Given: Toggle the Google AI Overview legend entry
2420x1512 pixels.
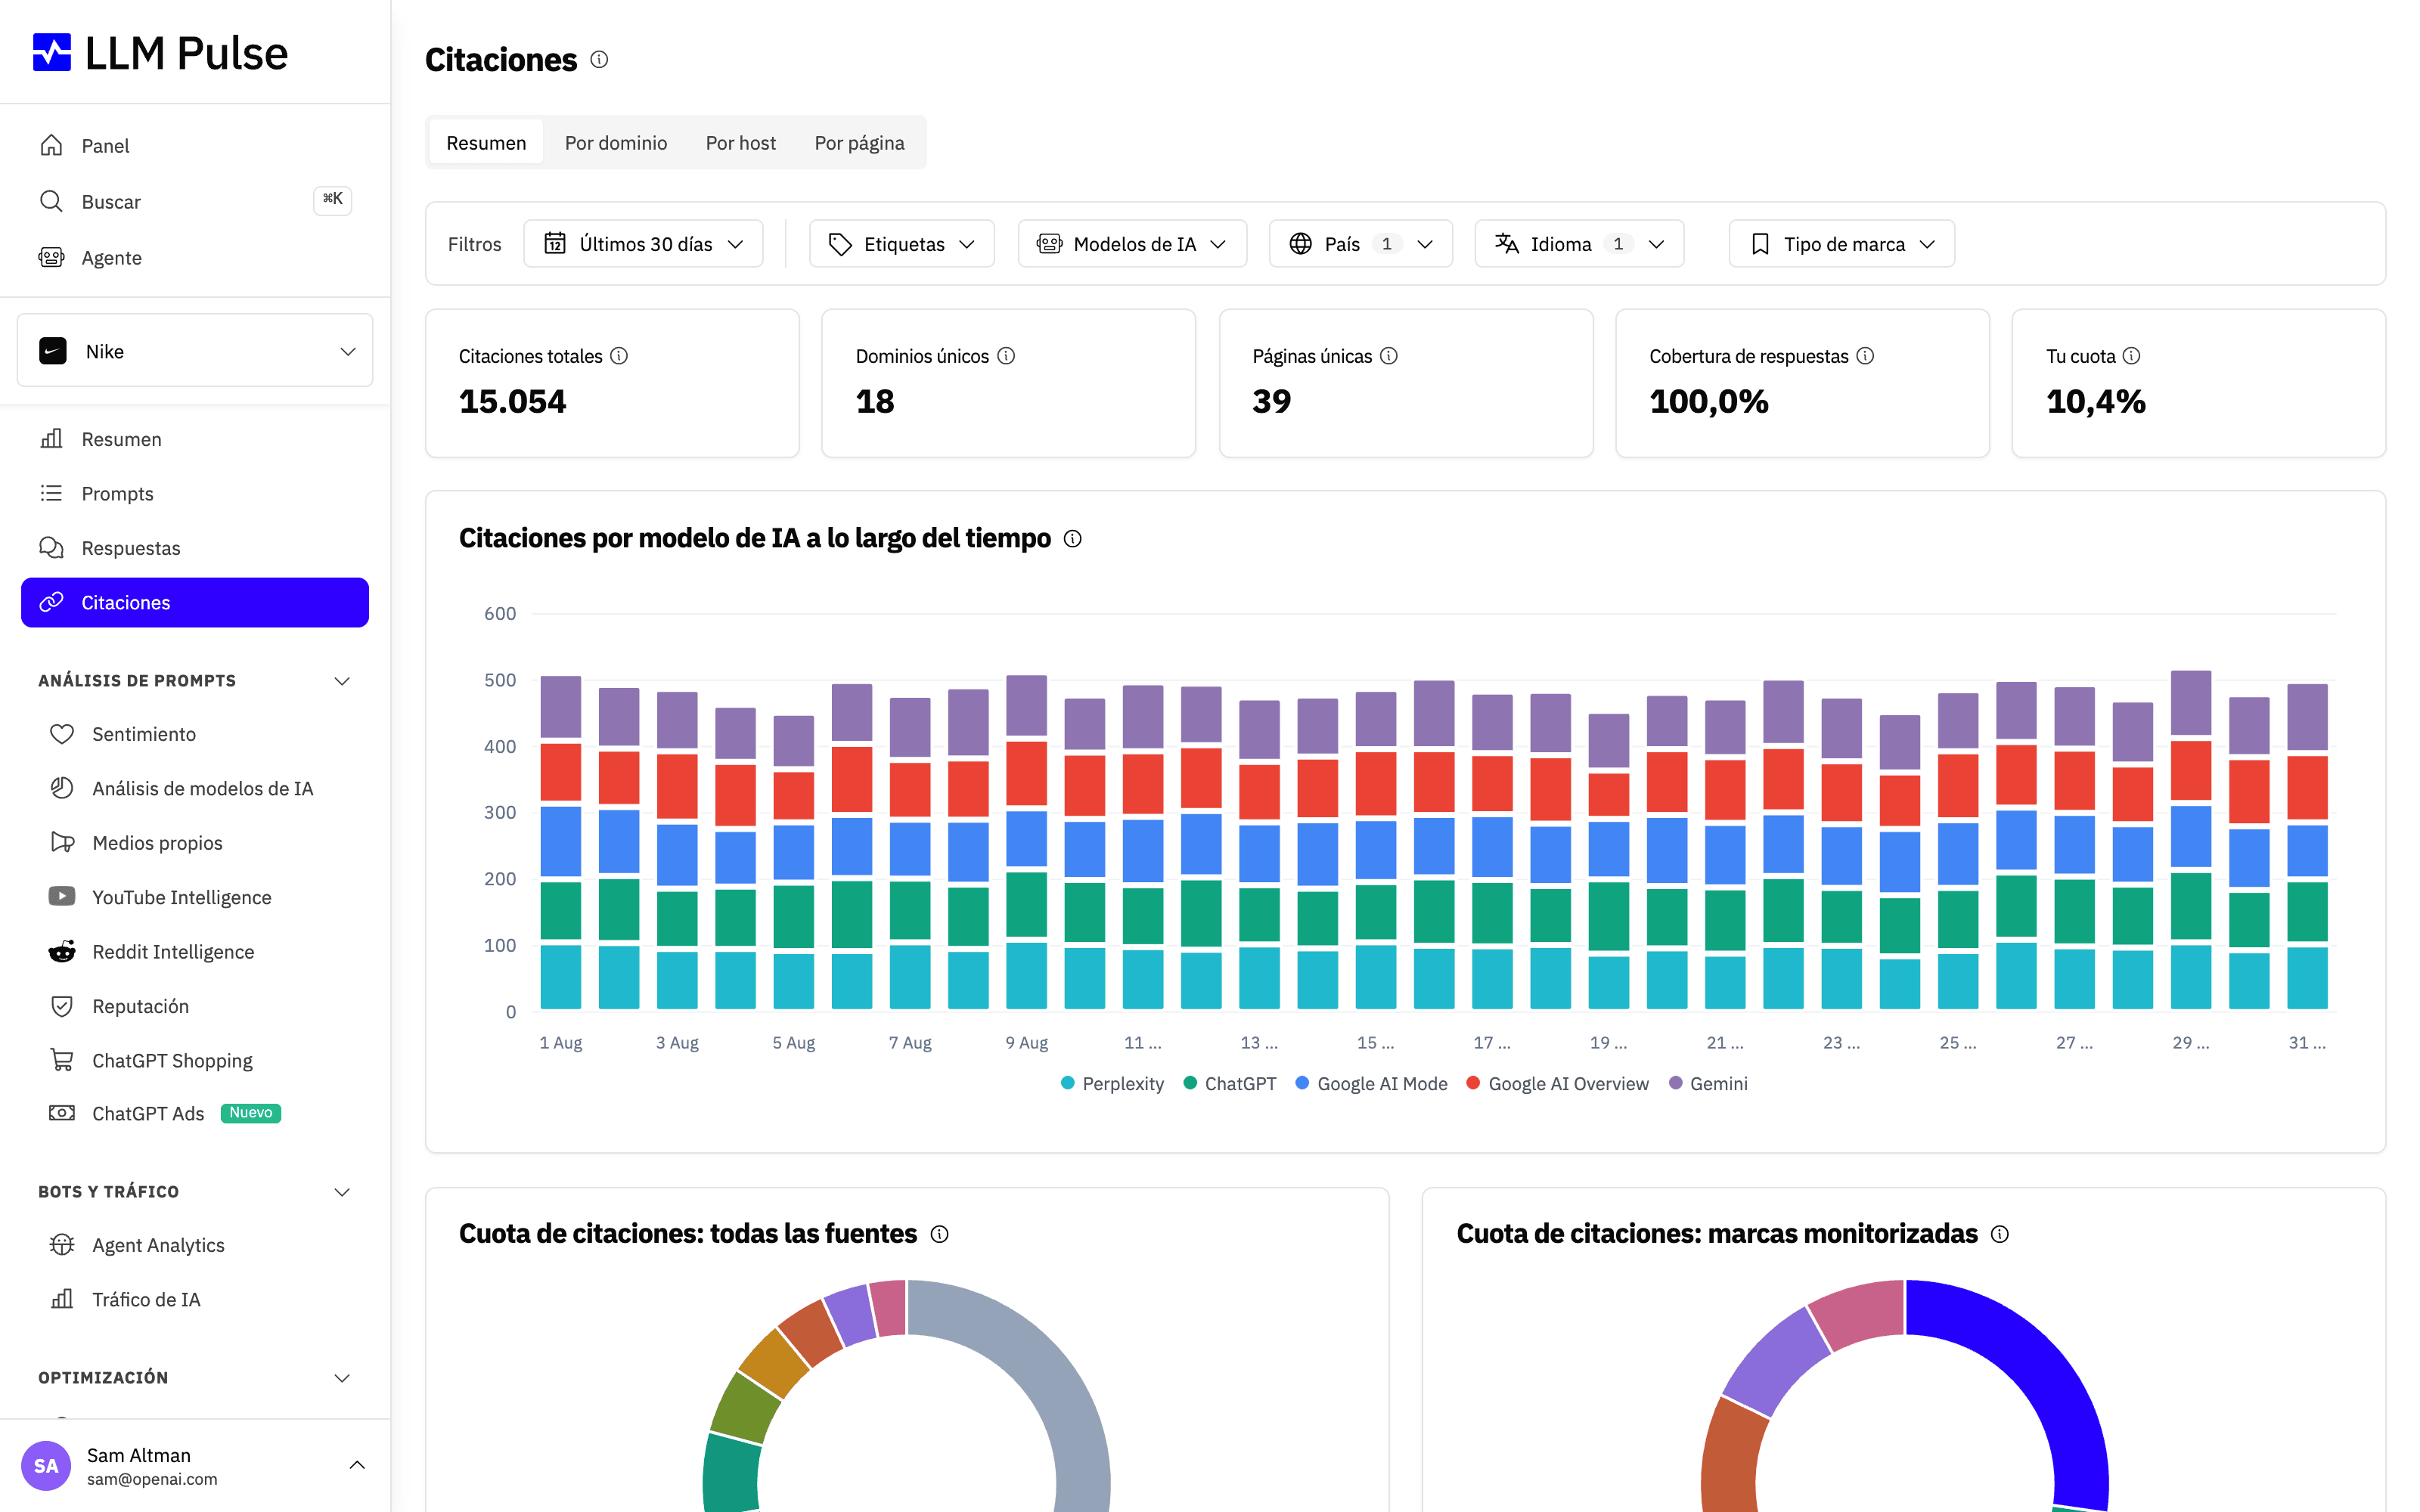Looking at the screenshot, I should [1557, 1084].
